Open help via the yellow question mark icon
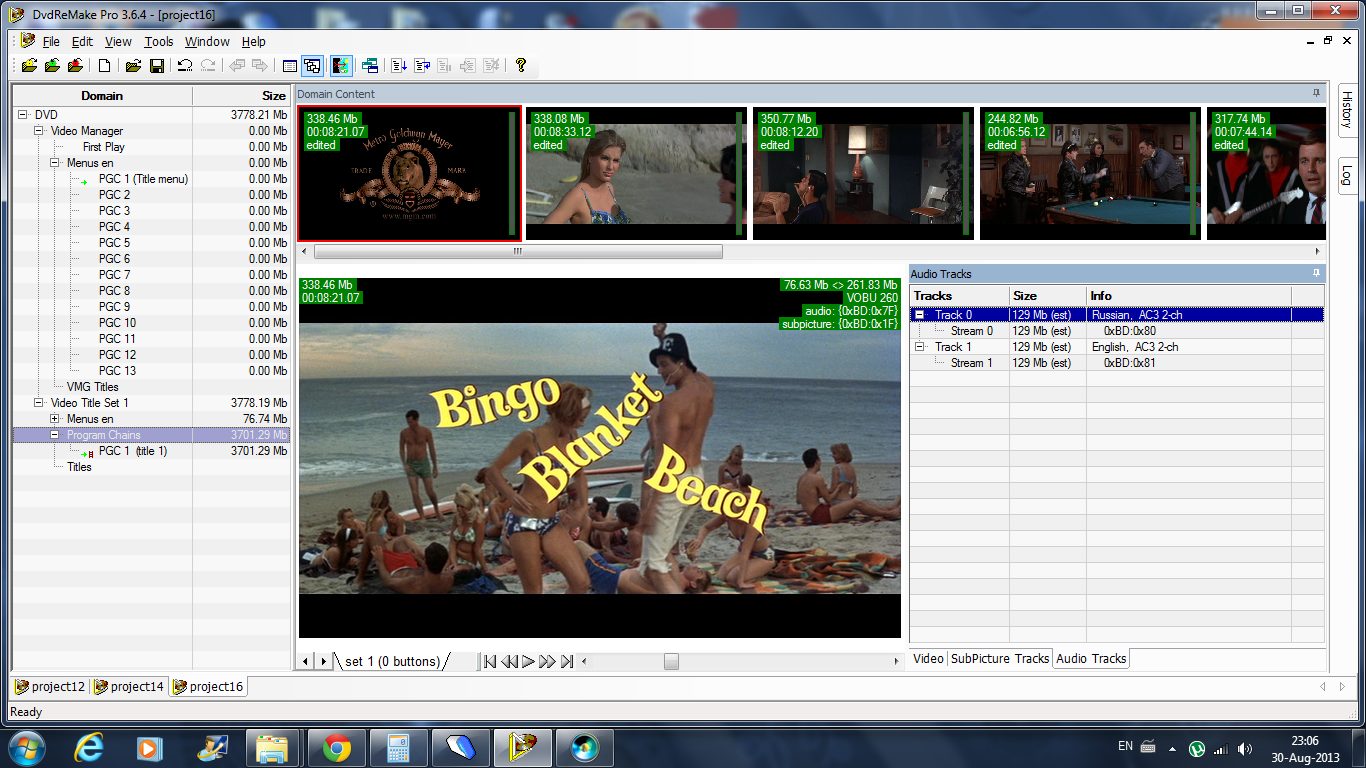The height and width of the screenshot is (768, 1366). click(521, 66)
